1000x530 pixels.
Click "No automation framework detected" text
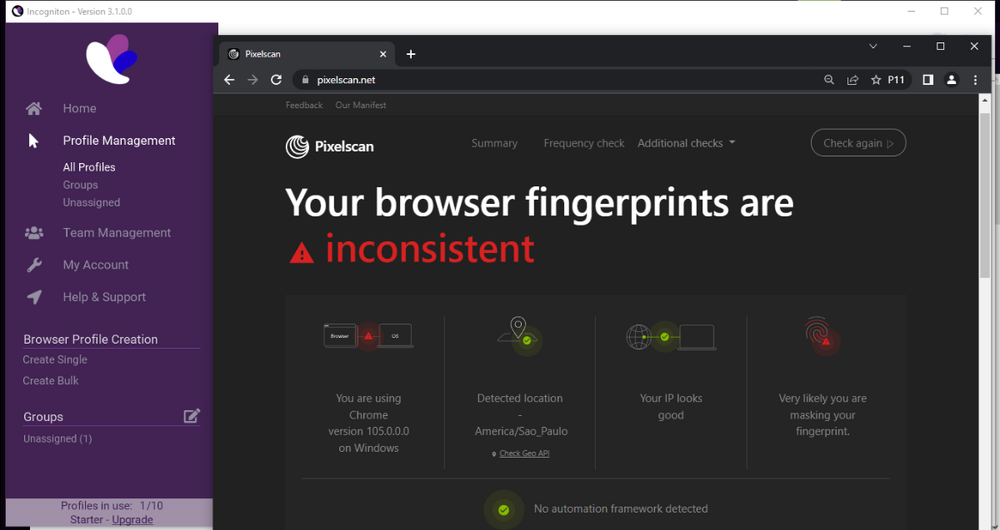coord(621,509)
